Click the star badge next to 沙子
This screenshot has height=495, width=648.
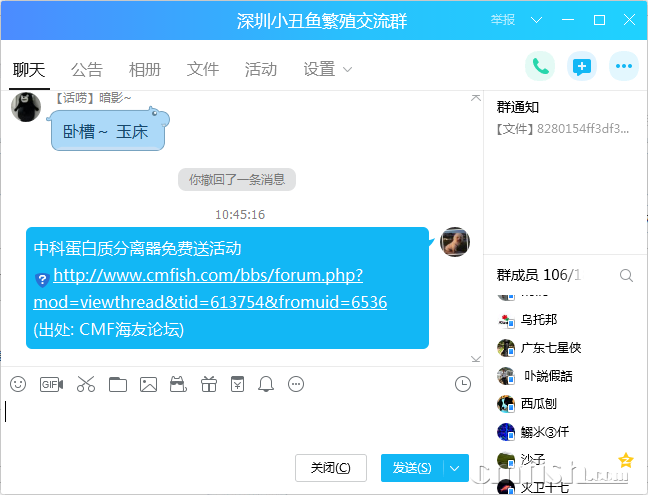pos(626,460)
